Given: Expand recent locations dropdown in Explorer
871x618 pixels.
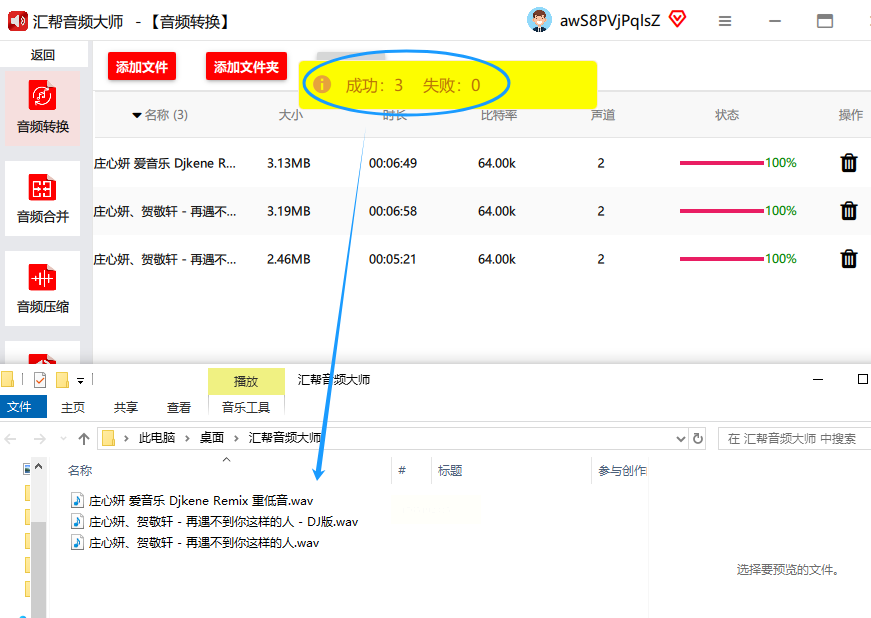Looking at the screenshot, I should pyautogui.click(x=63, y=439).
